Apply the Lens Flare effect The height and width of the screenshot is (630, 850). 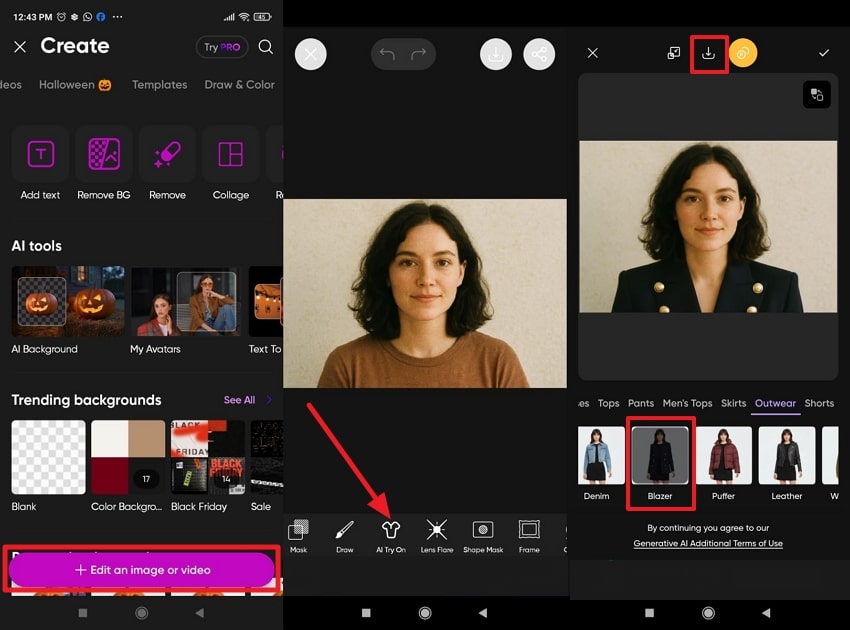point(437,535)
